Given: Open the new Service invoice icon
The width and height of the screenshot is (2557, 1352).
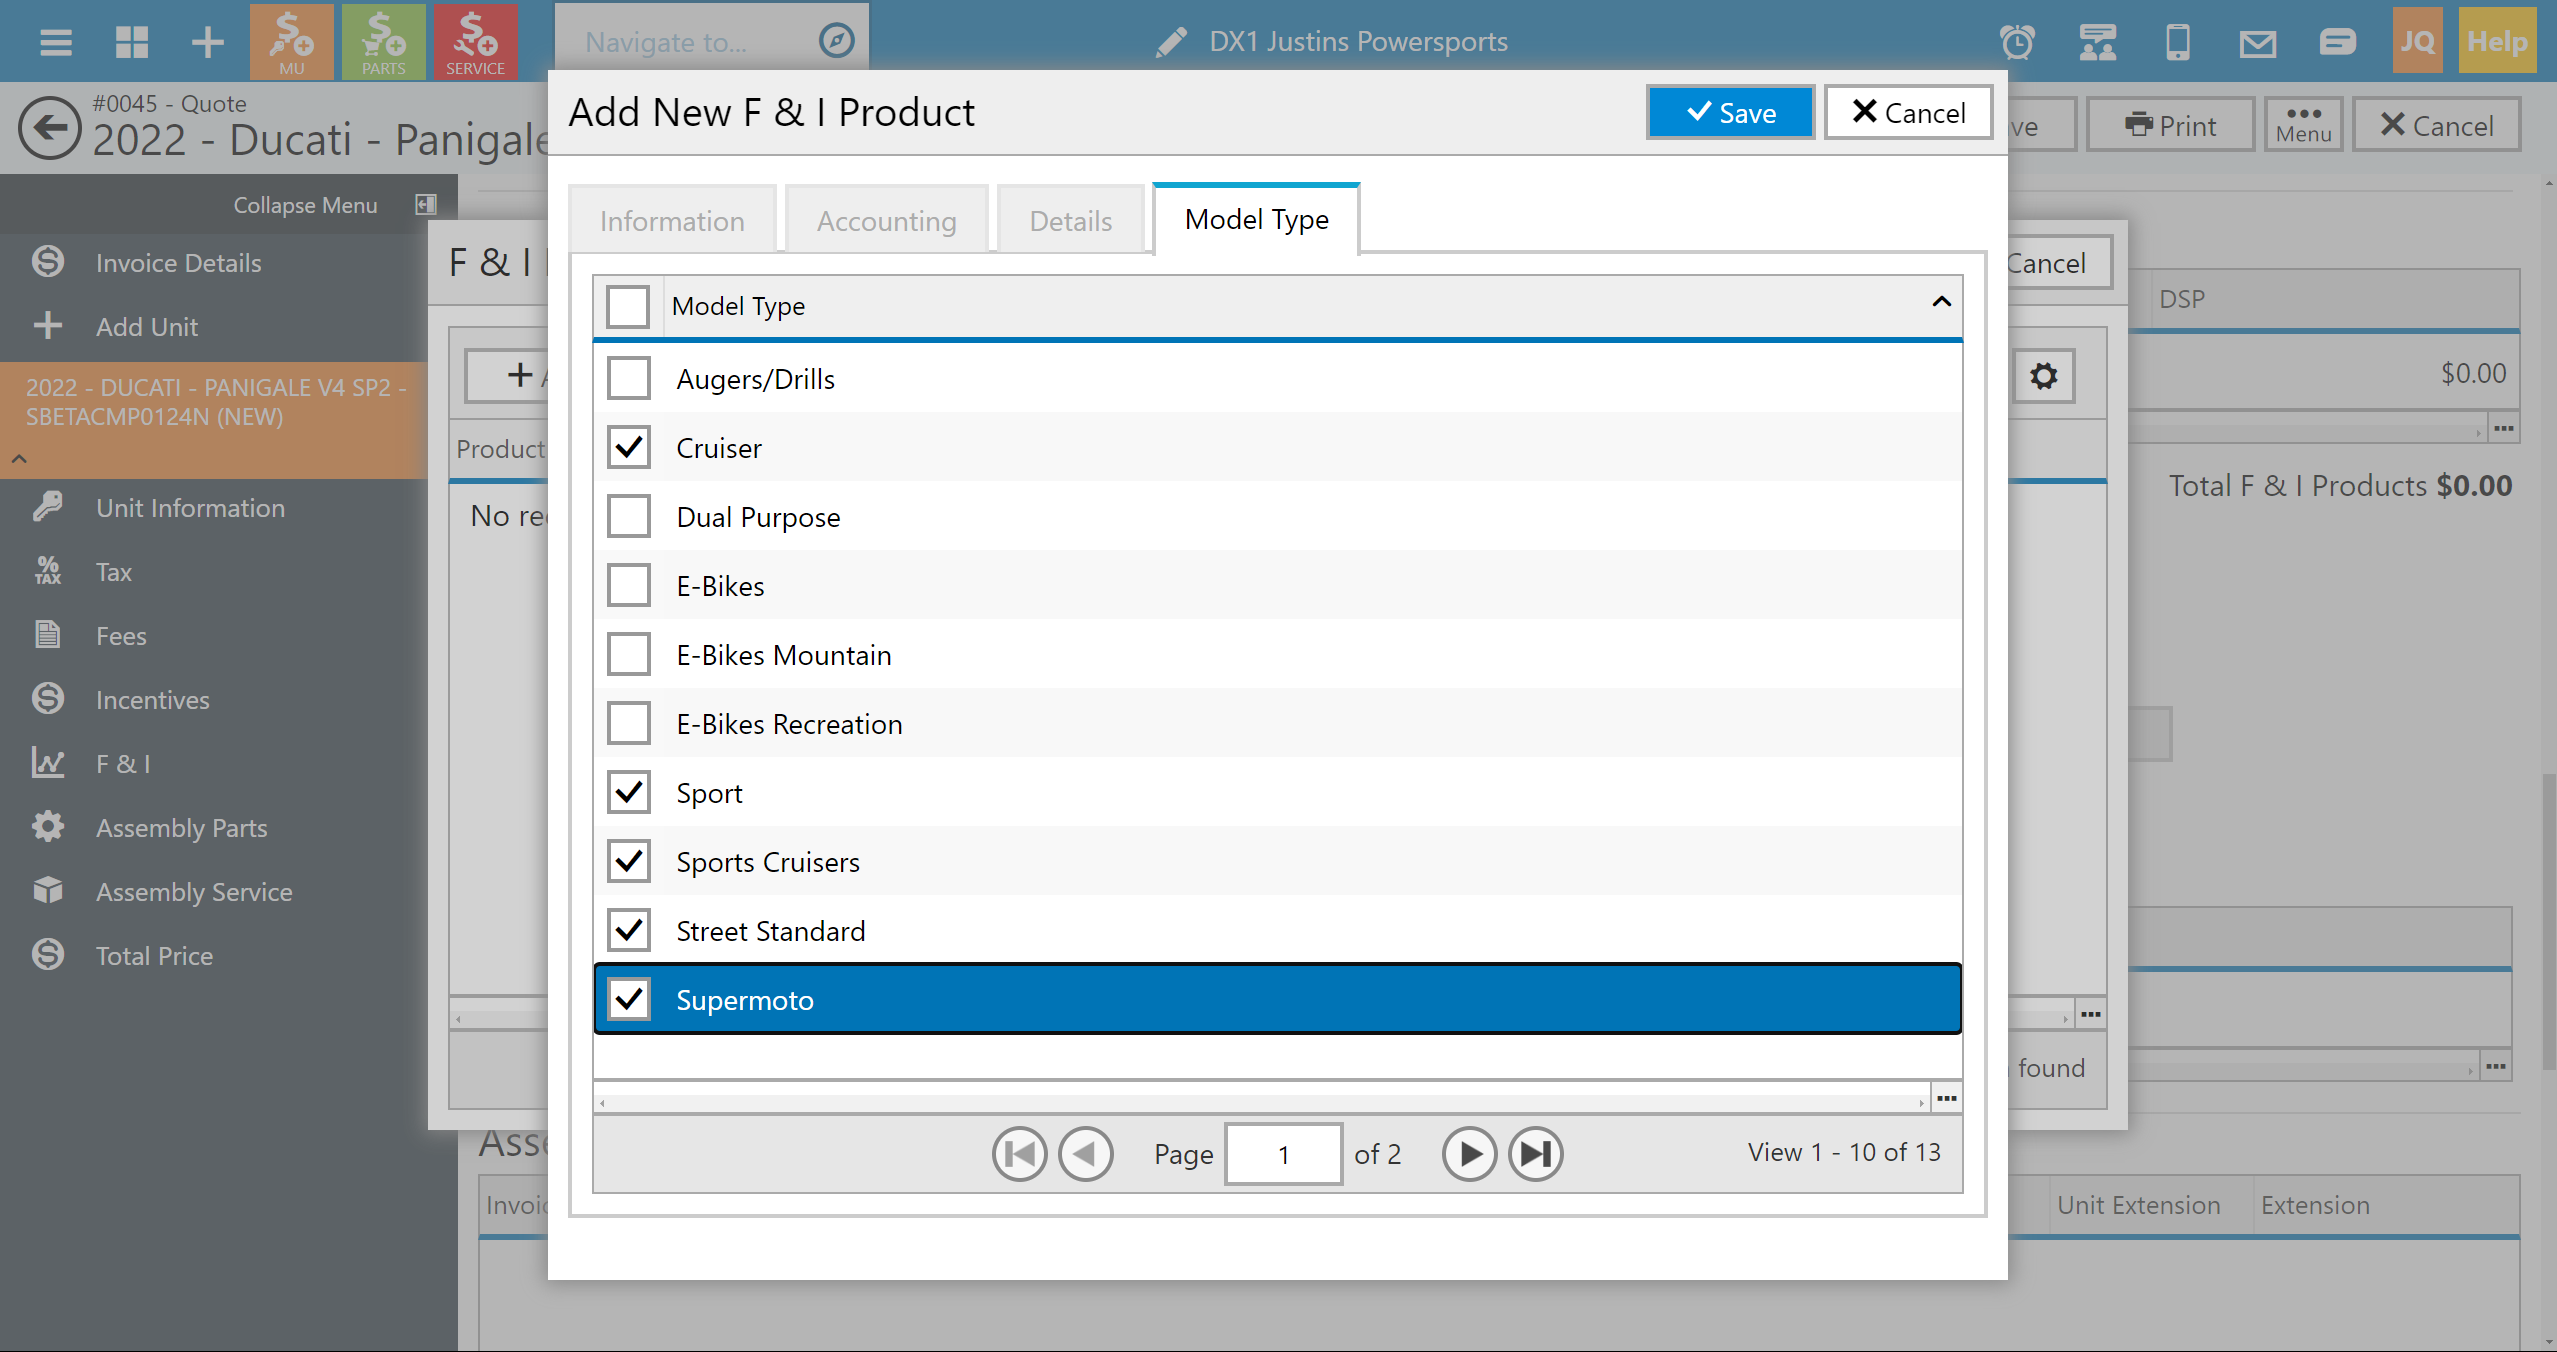Looking at the screenshot, I should point(475,42).
